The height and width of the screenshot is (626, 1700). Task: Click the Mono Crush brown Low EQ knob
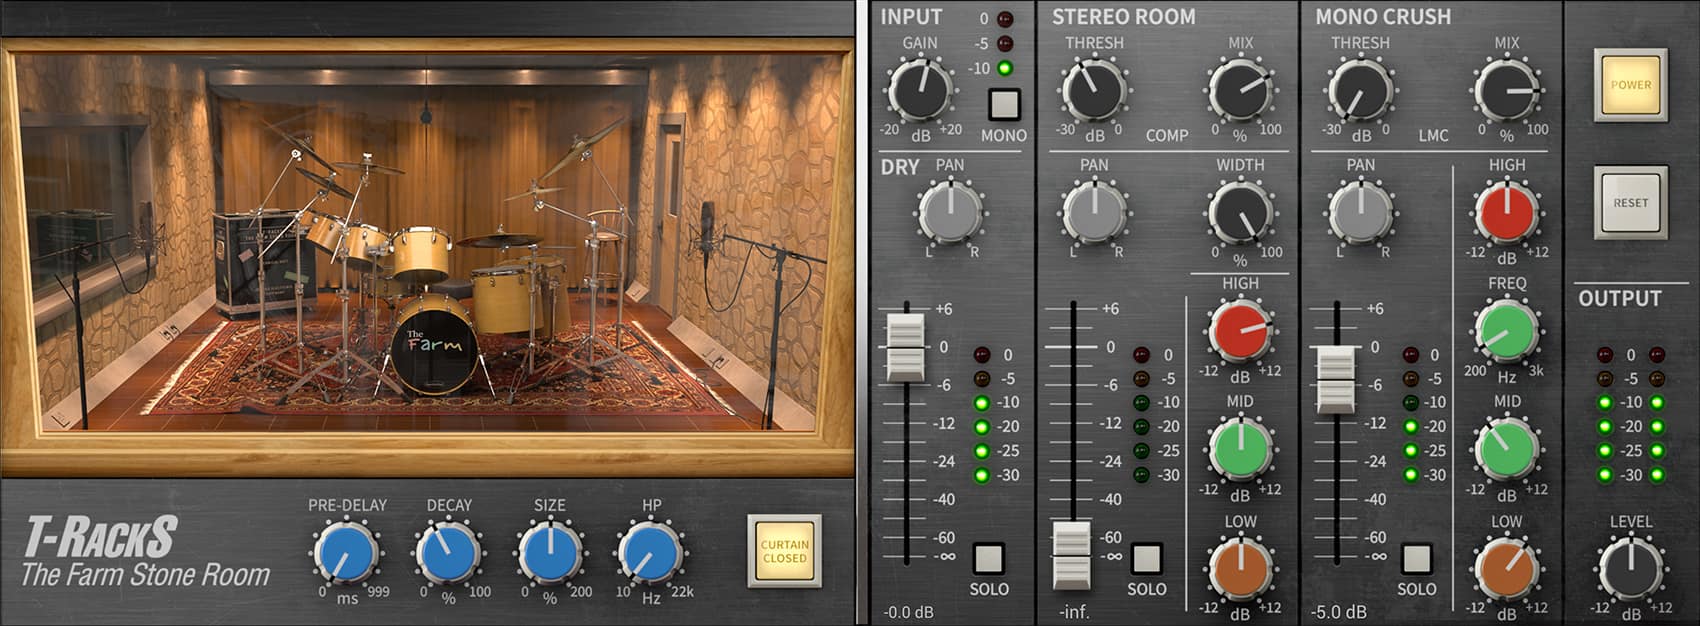1507,568
